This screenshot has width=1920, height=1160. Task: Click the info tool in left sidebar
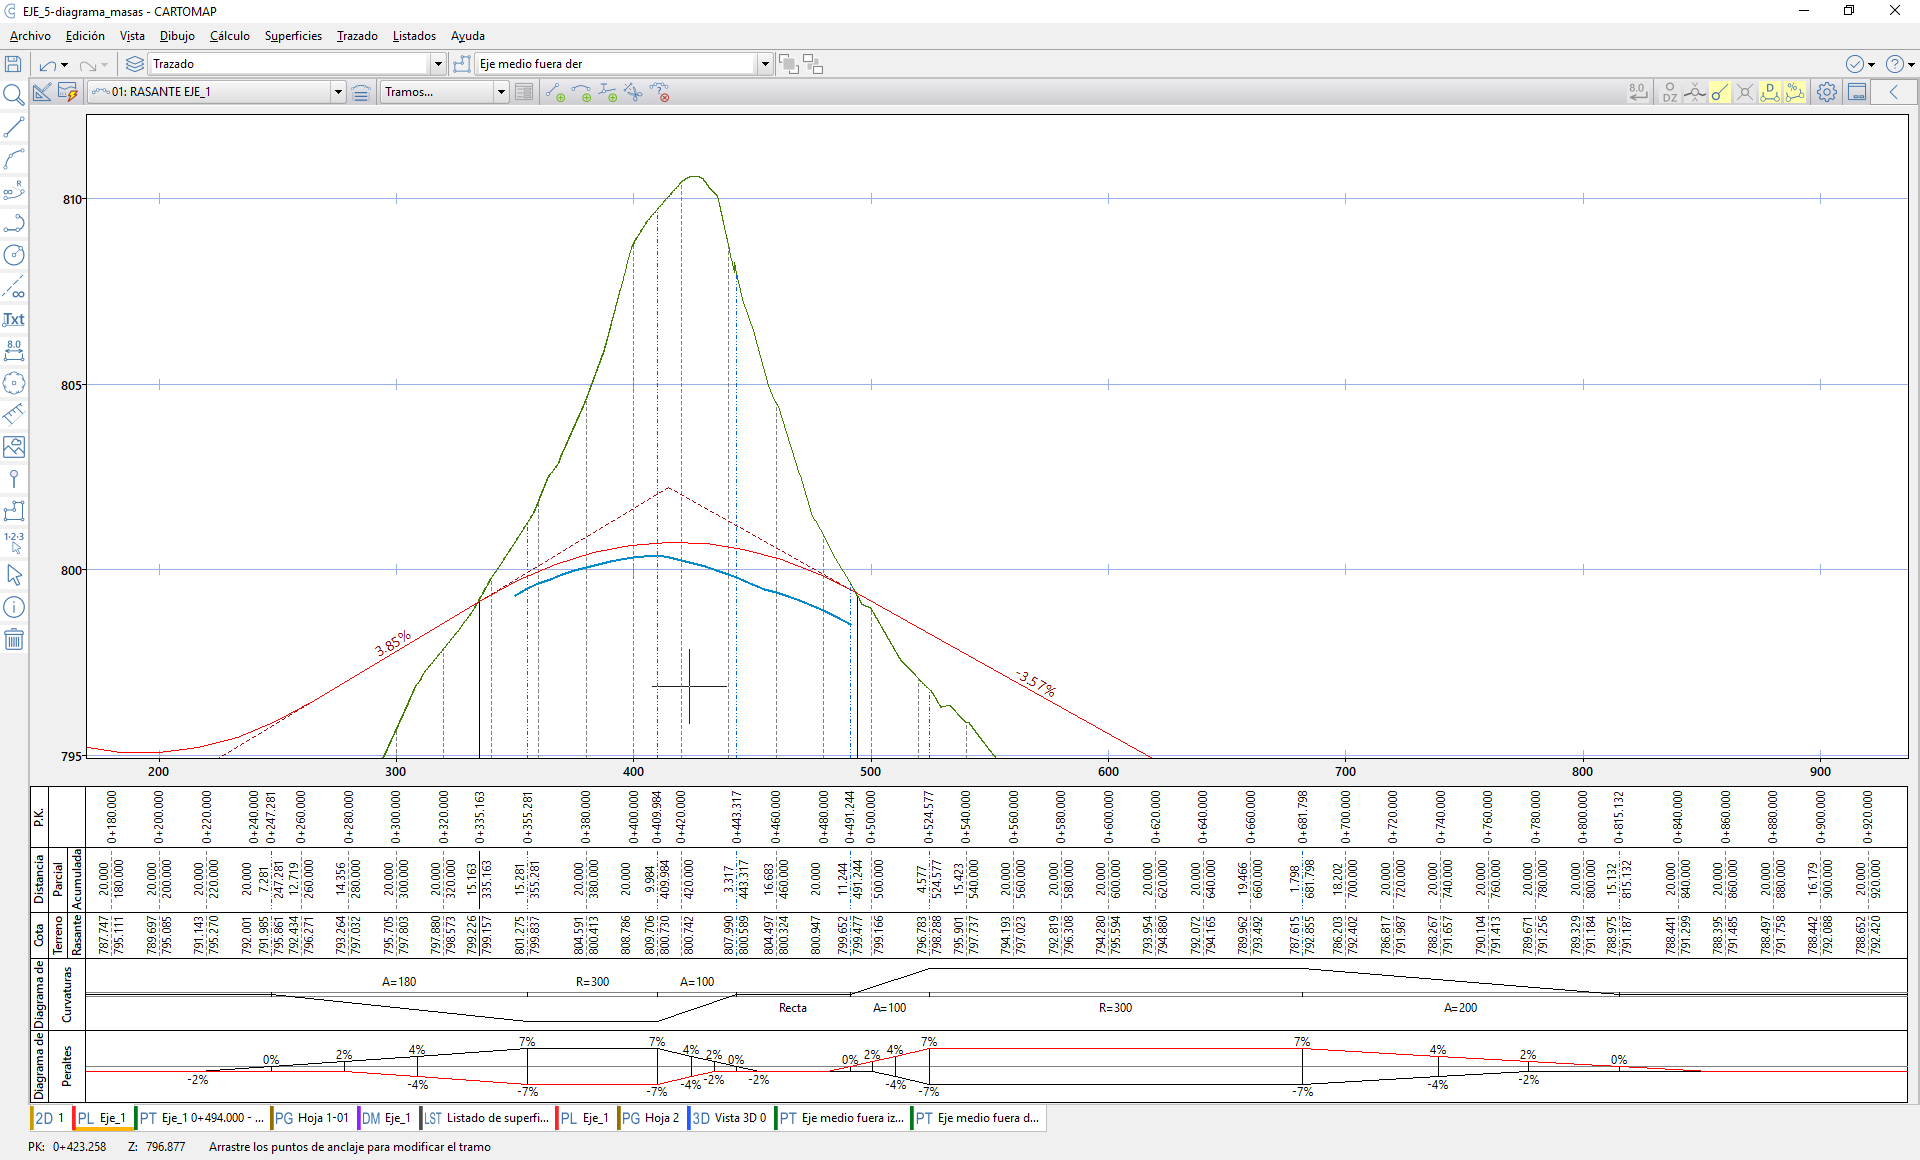pyautogui.click(x=14, y=608)
